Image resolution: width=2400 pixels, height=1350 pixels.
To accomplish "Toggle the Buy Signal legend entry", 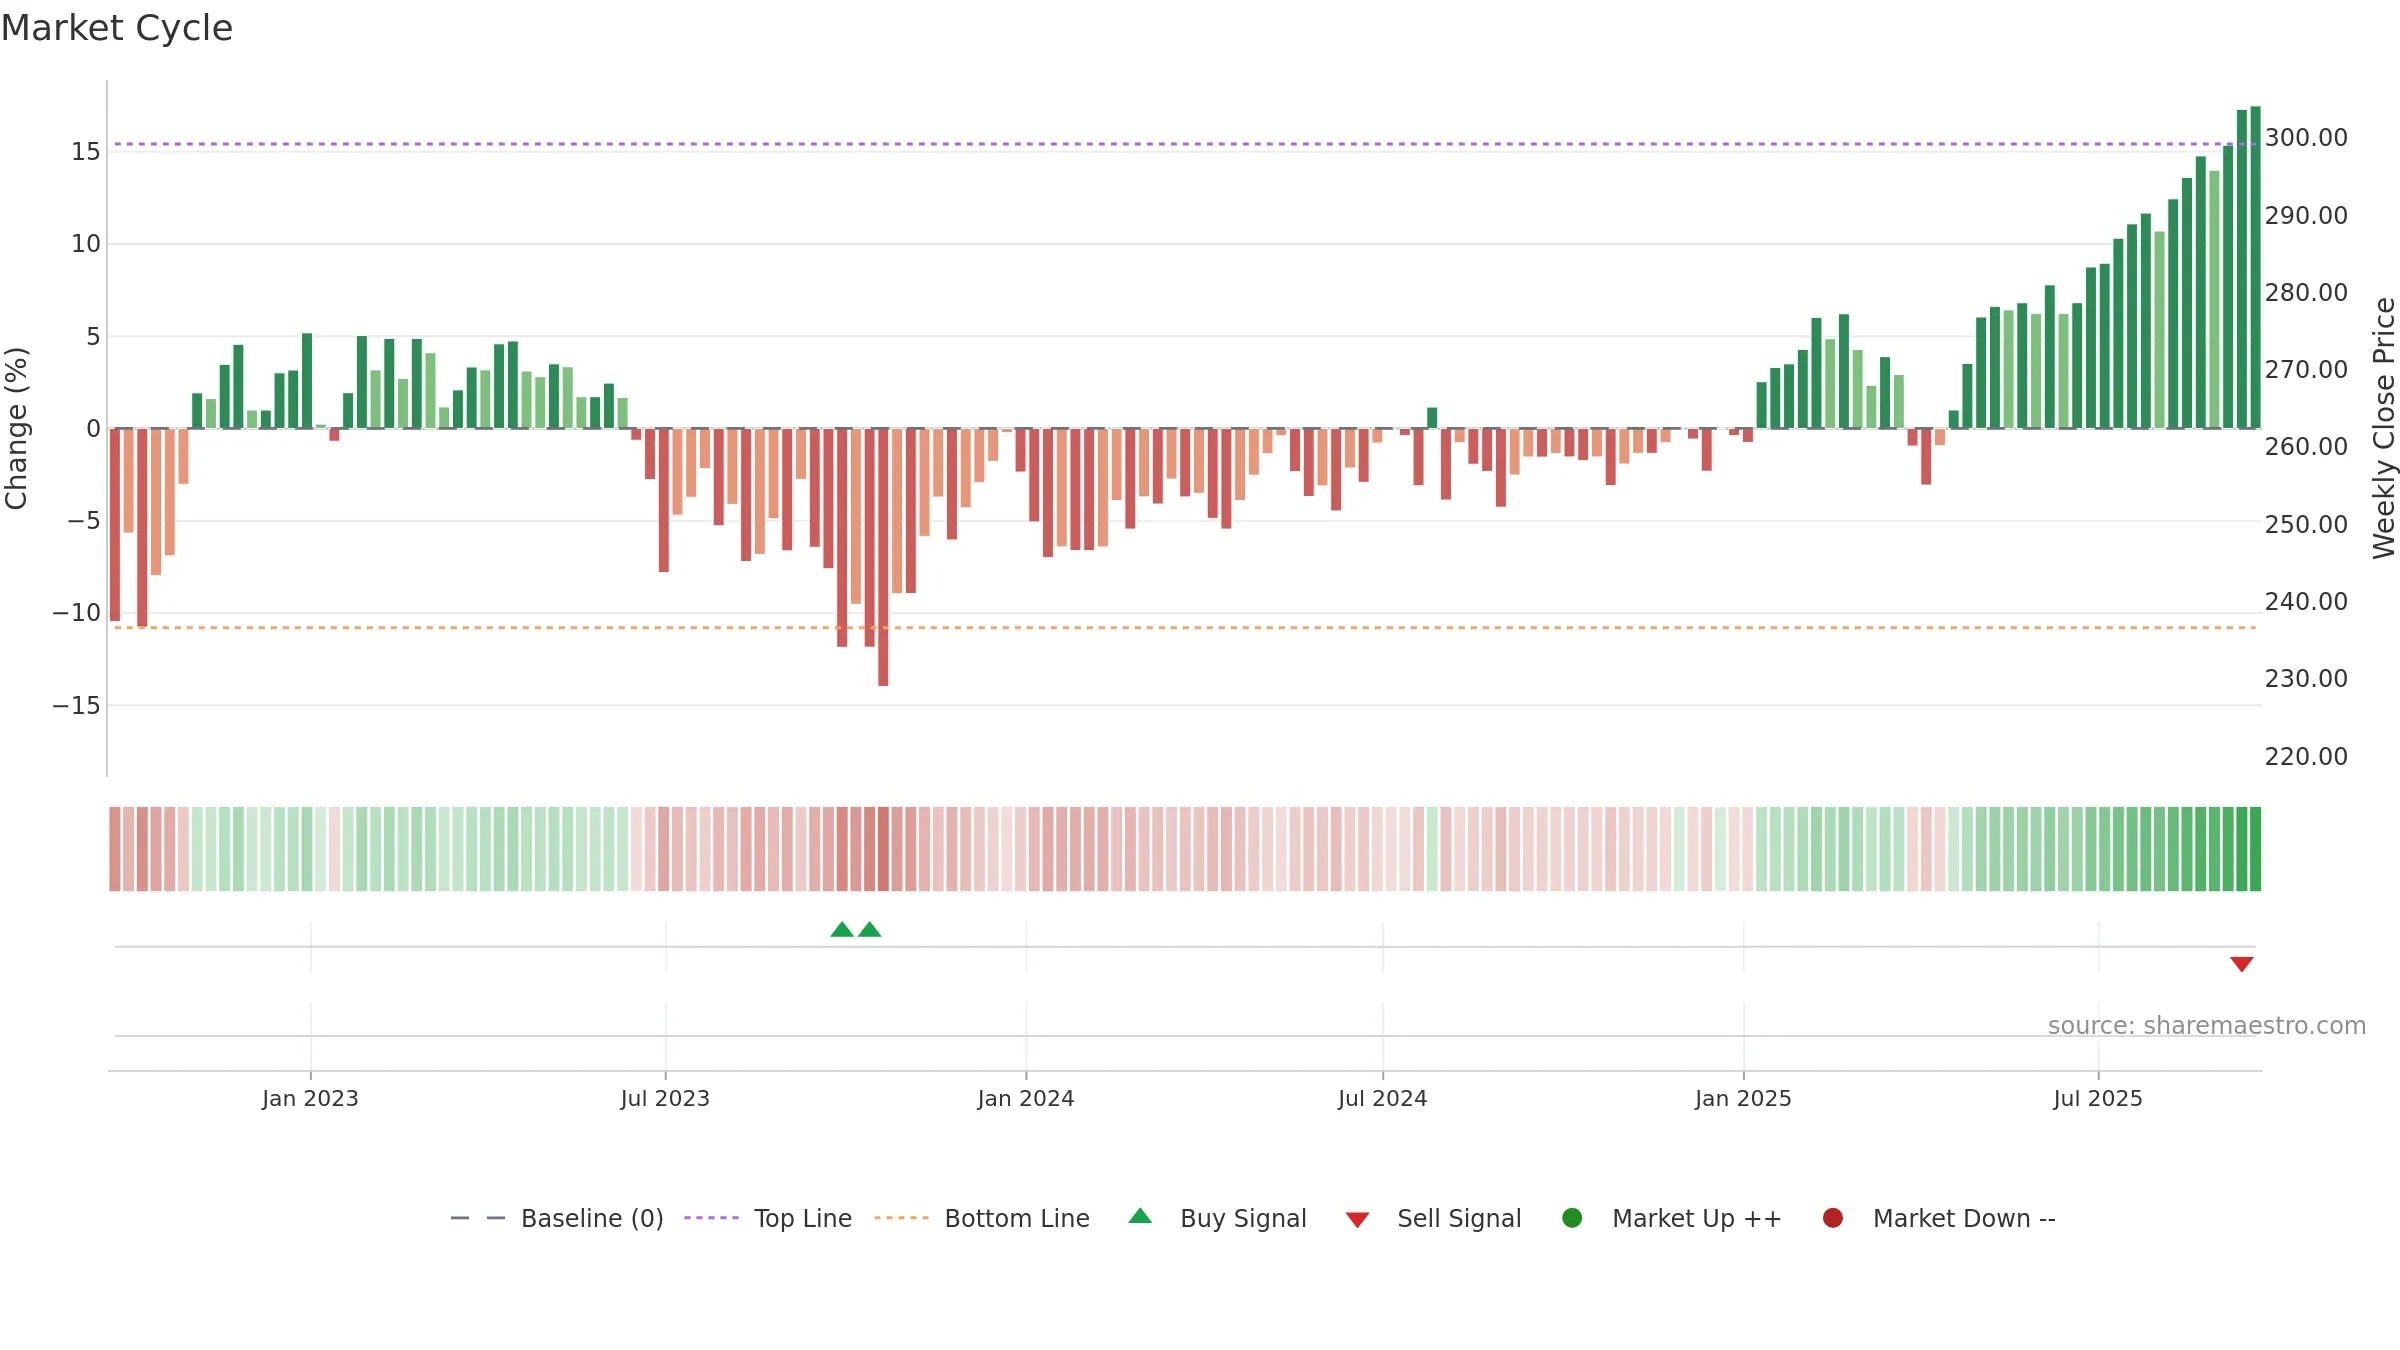I will point(1217,1218).
